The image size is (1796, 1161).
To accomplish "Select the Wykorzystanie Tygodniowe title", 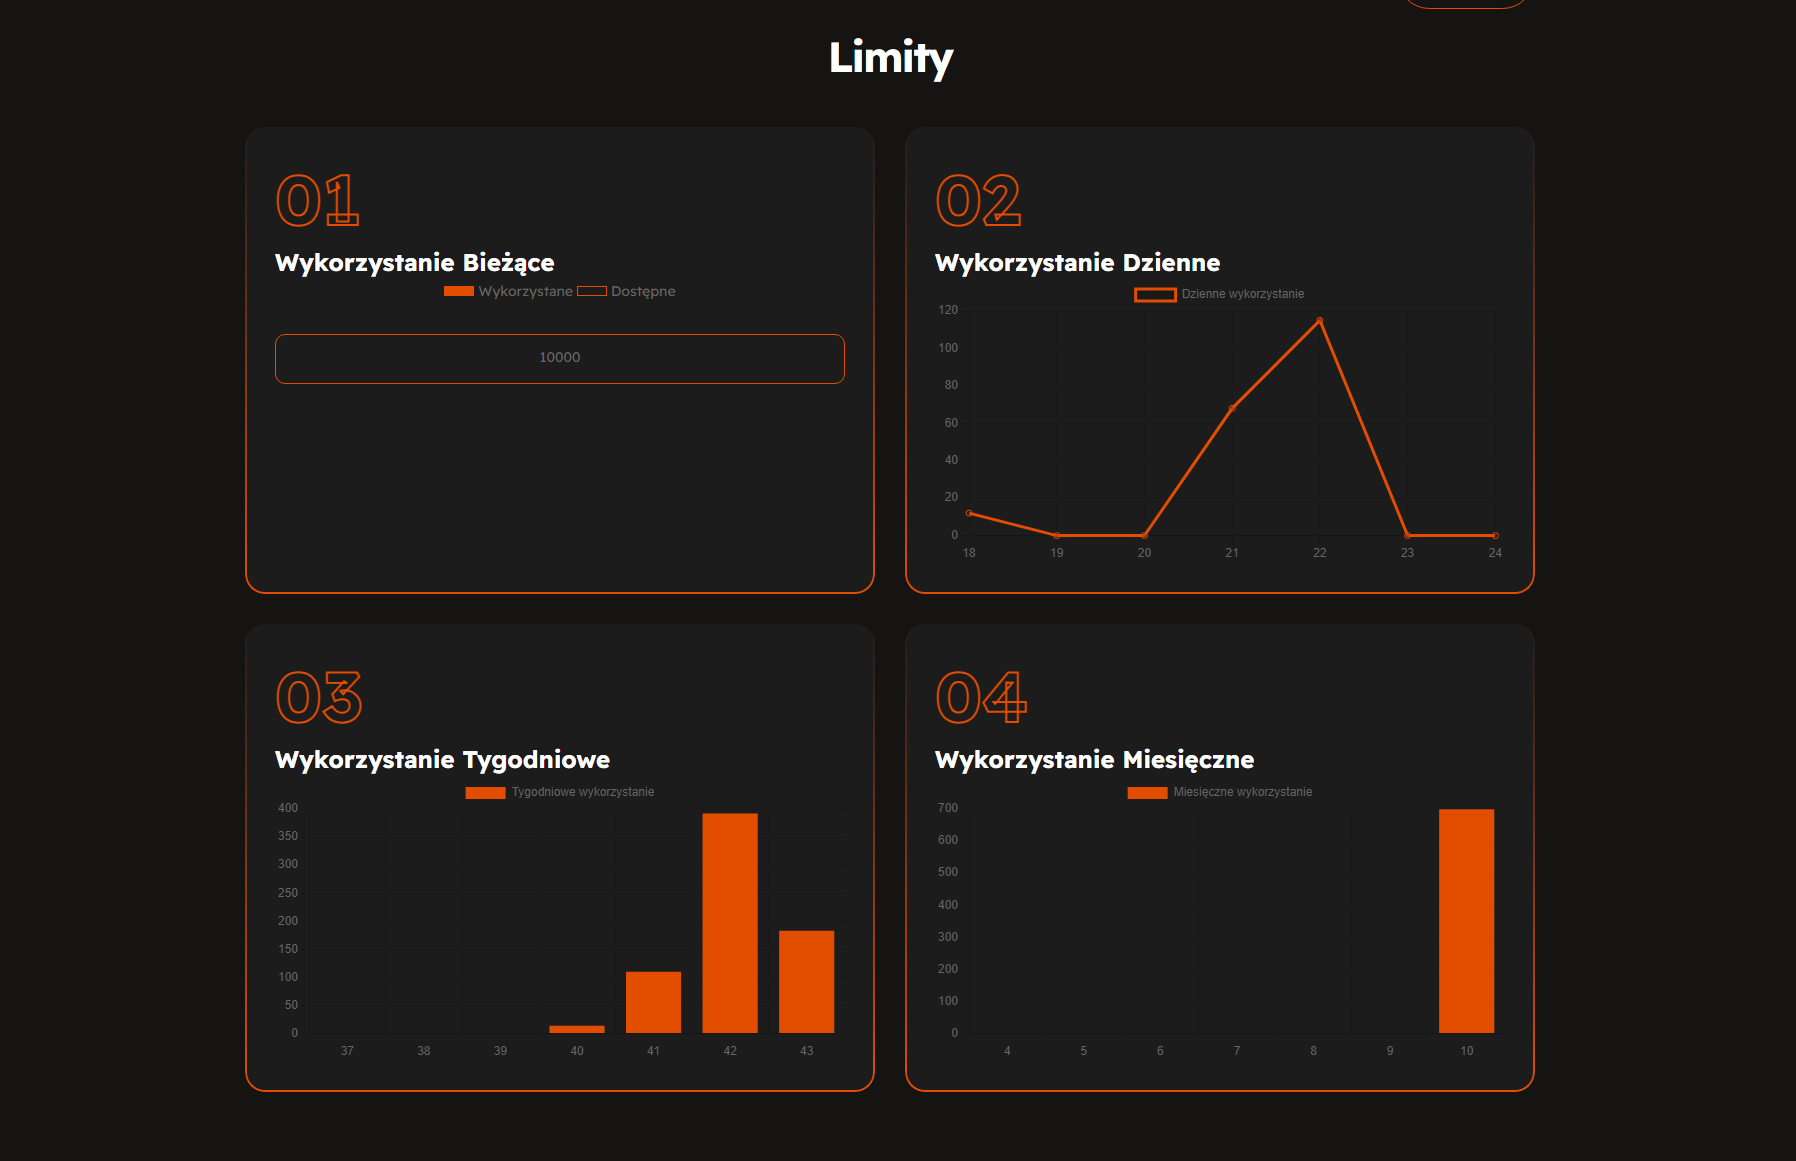I will (442, 760).
